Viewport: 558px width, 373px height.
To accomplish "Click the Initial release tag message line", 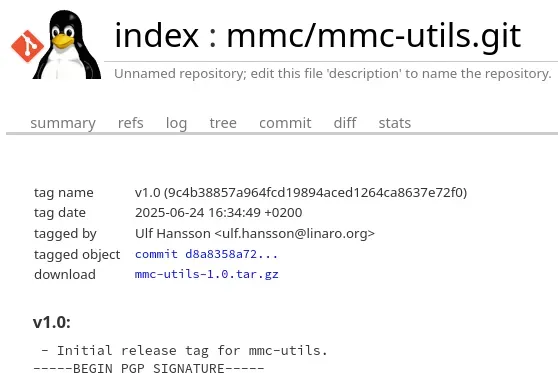I will pos(184,351).
